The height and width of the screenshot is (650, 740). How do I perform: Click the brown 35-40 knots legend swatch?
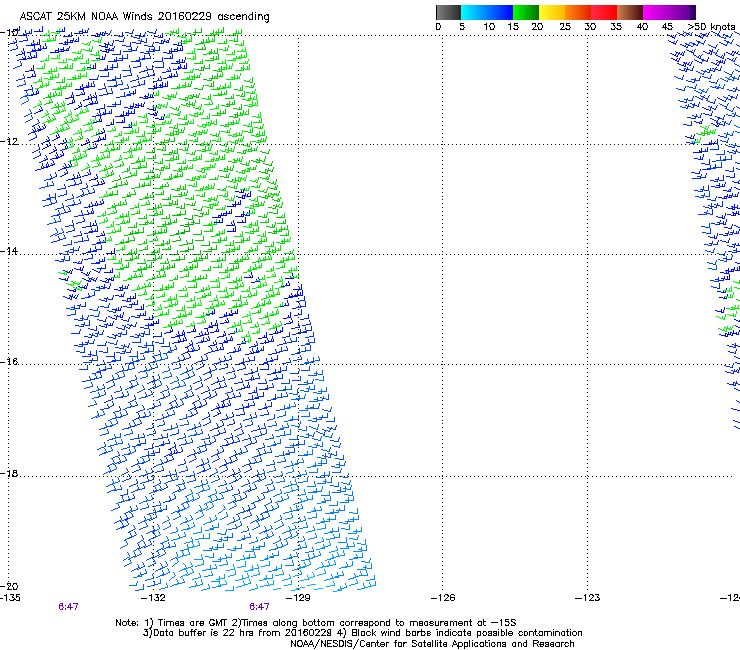click(630, 12)
